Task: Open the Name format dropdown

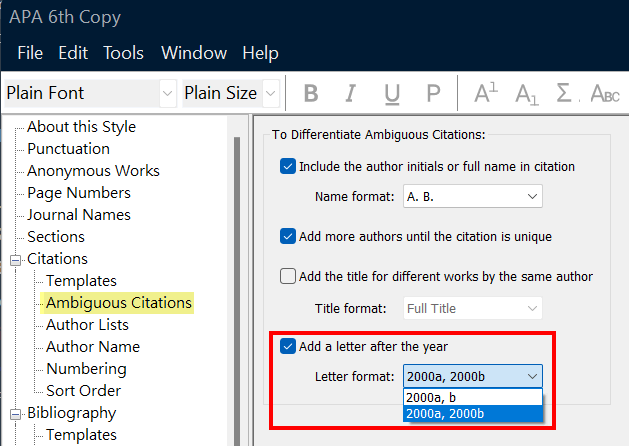Action: click(473, 196)
